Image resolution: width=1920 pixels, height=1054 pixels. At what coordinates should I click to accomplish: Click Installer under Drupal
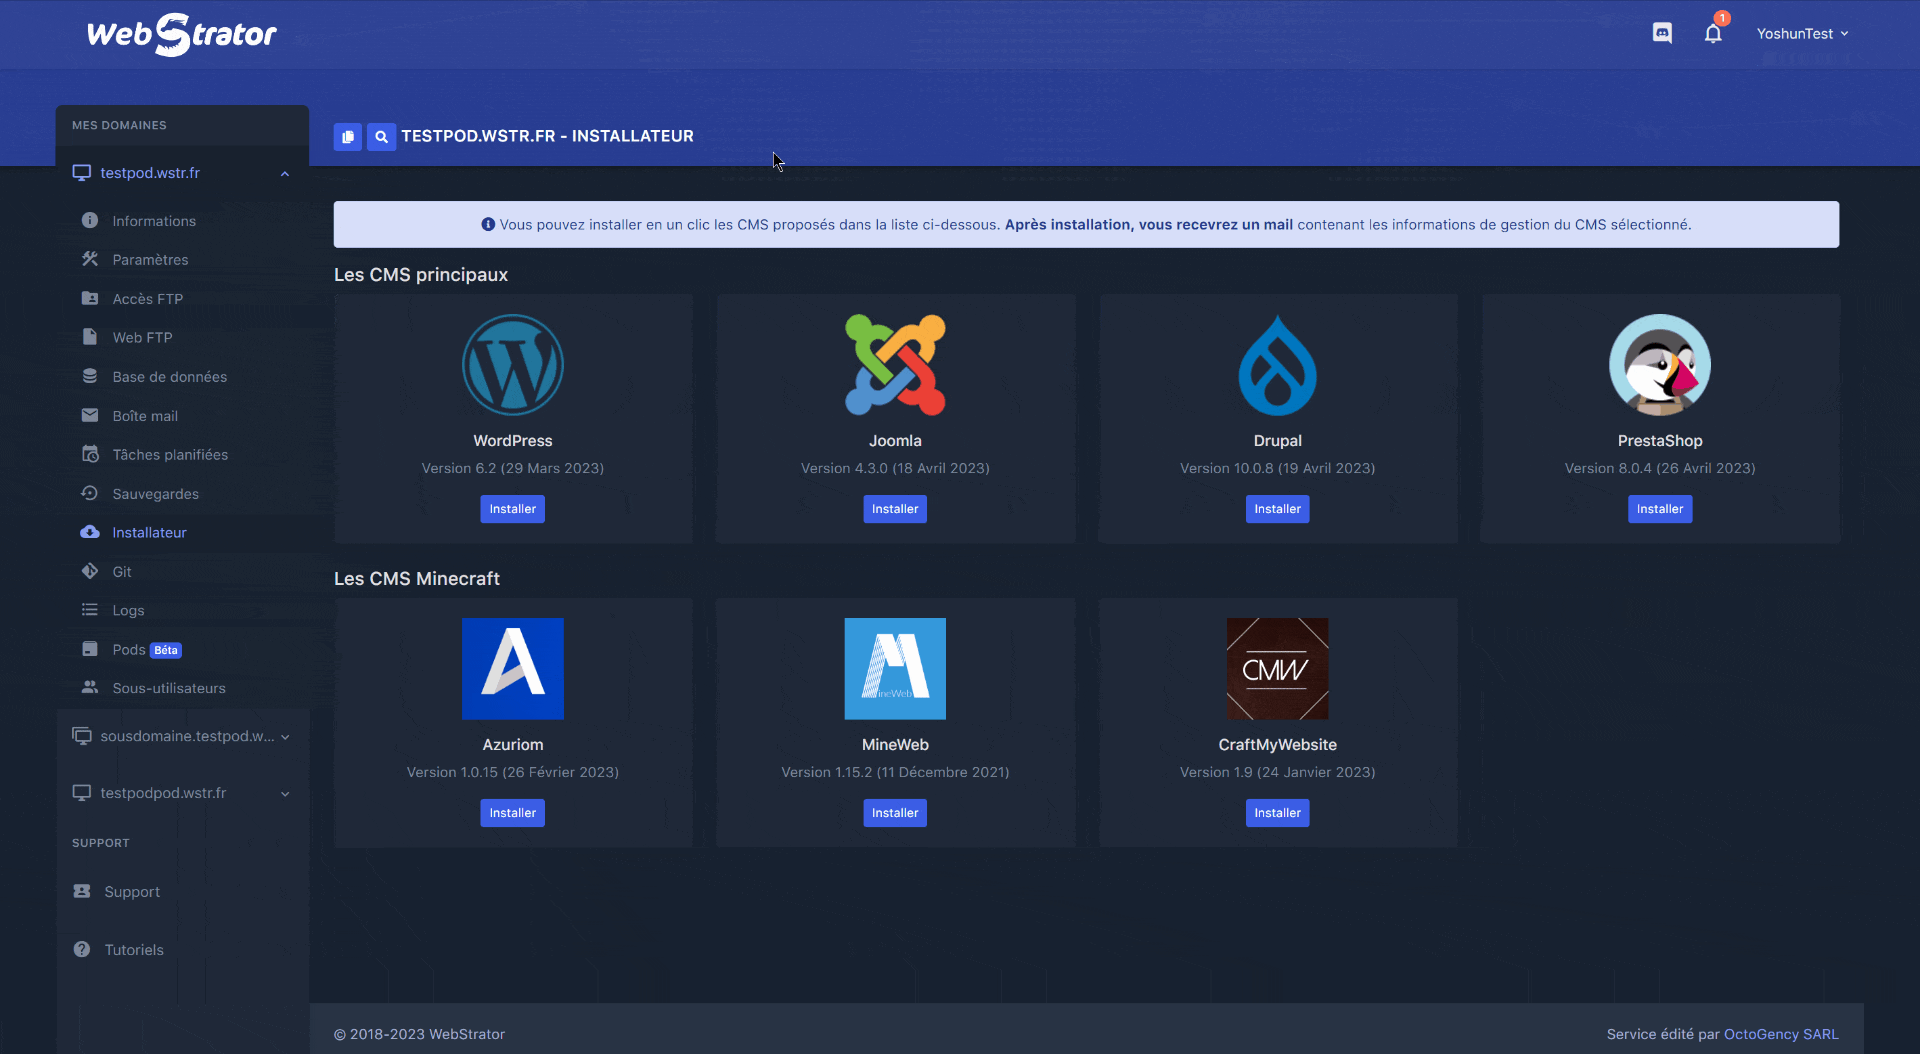[x=1278, y=509]
